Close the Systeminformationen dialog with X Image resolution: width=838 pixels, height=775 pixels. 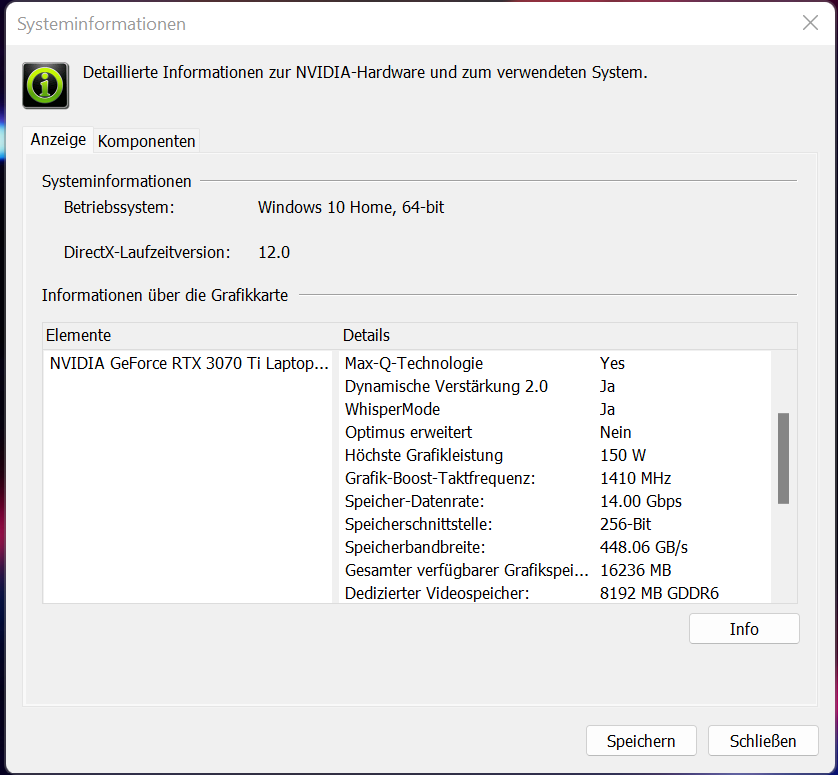click(x=810, y=23)
